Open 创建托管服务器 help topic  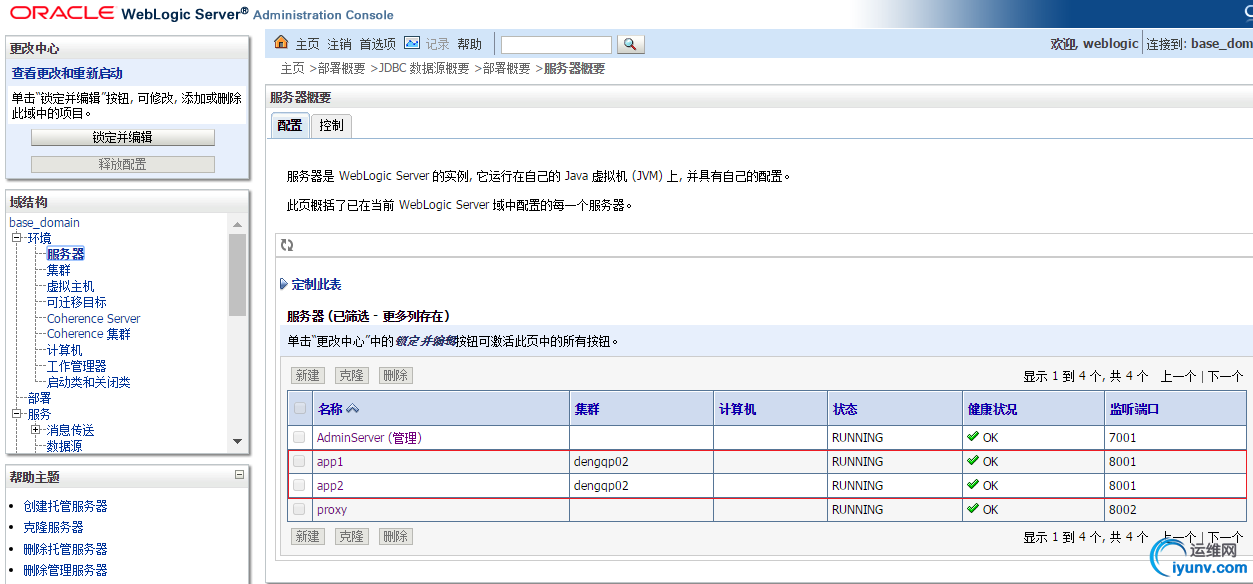(65, 506)
